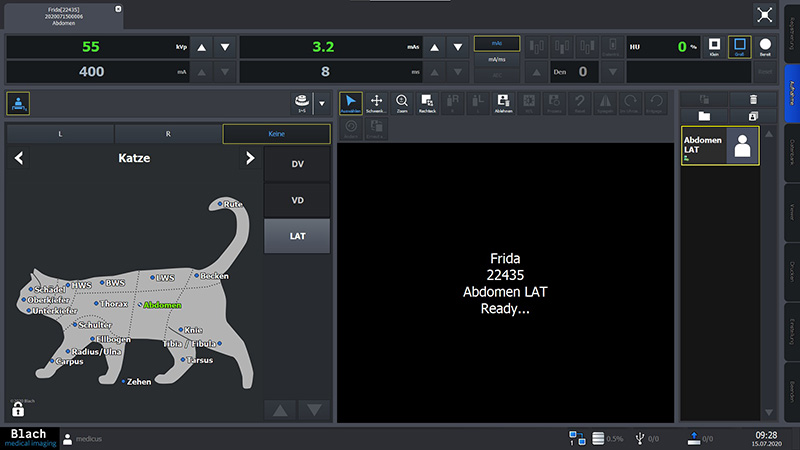The height and width of the screenshot is (450, 800).
Task: Click the Rechteck crop tool
Action: 428,103
